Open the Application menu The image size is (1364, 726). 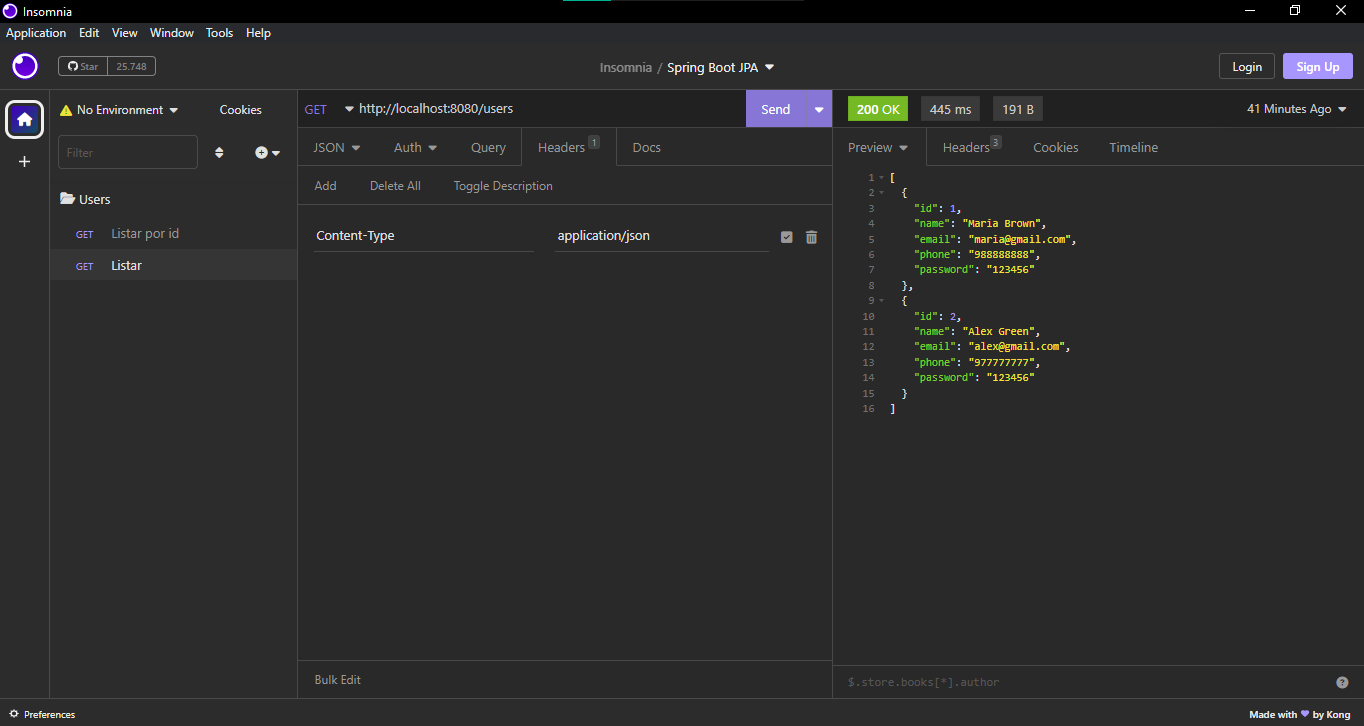coord(36,33)
